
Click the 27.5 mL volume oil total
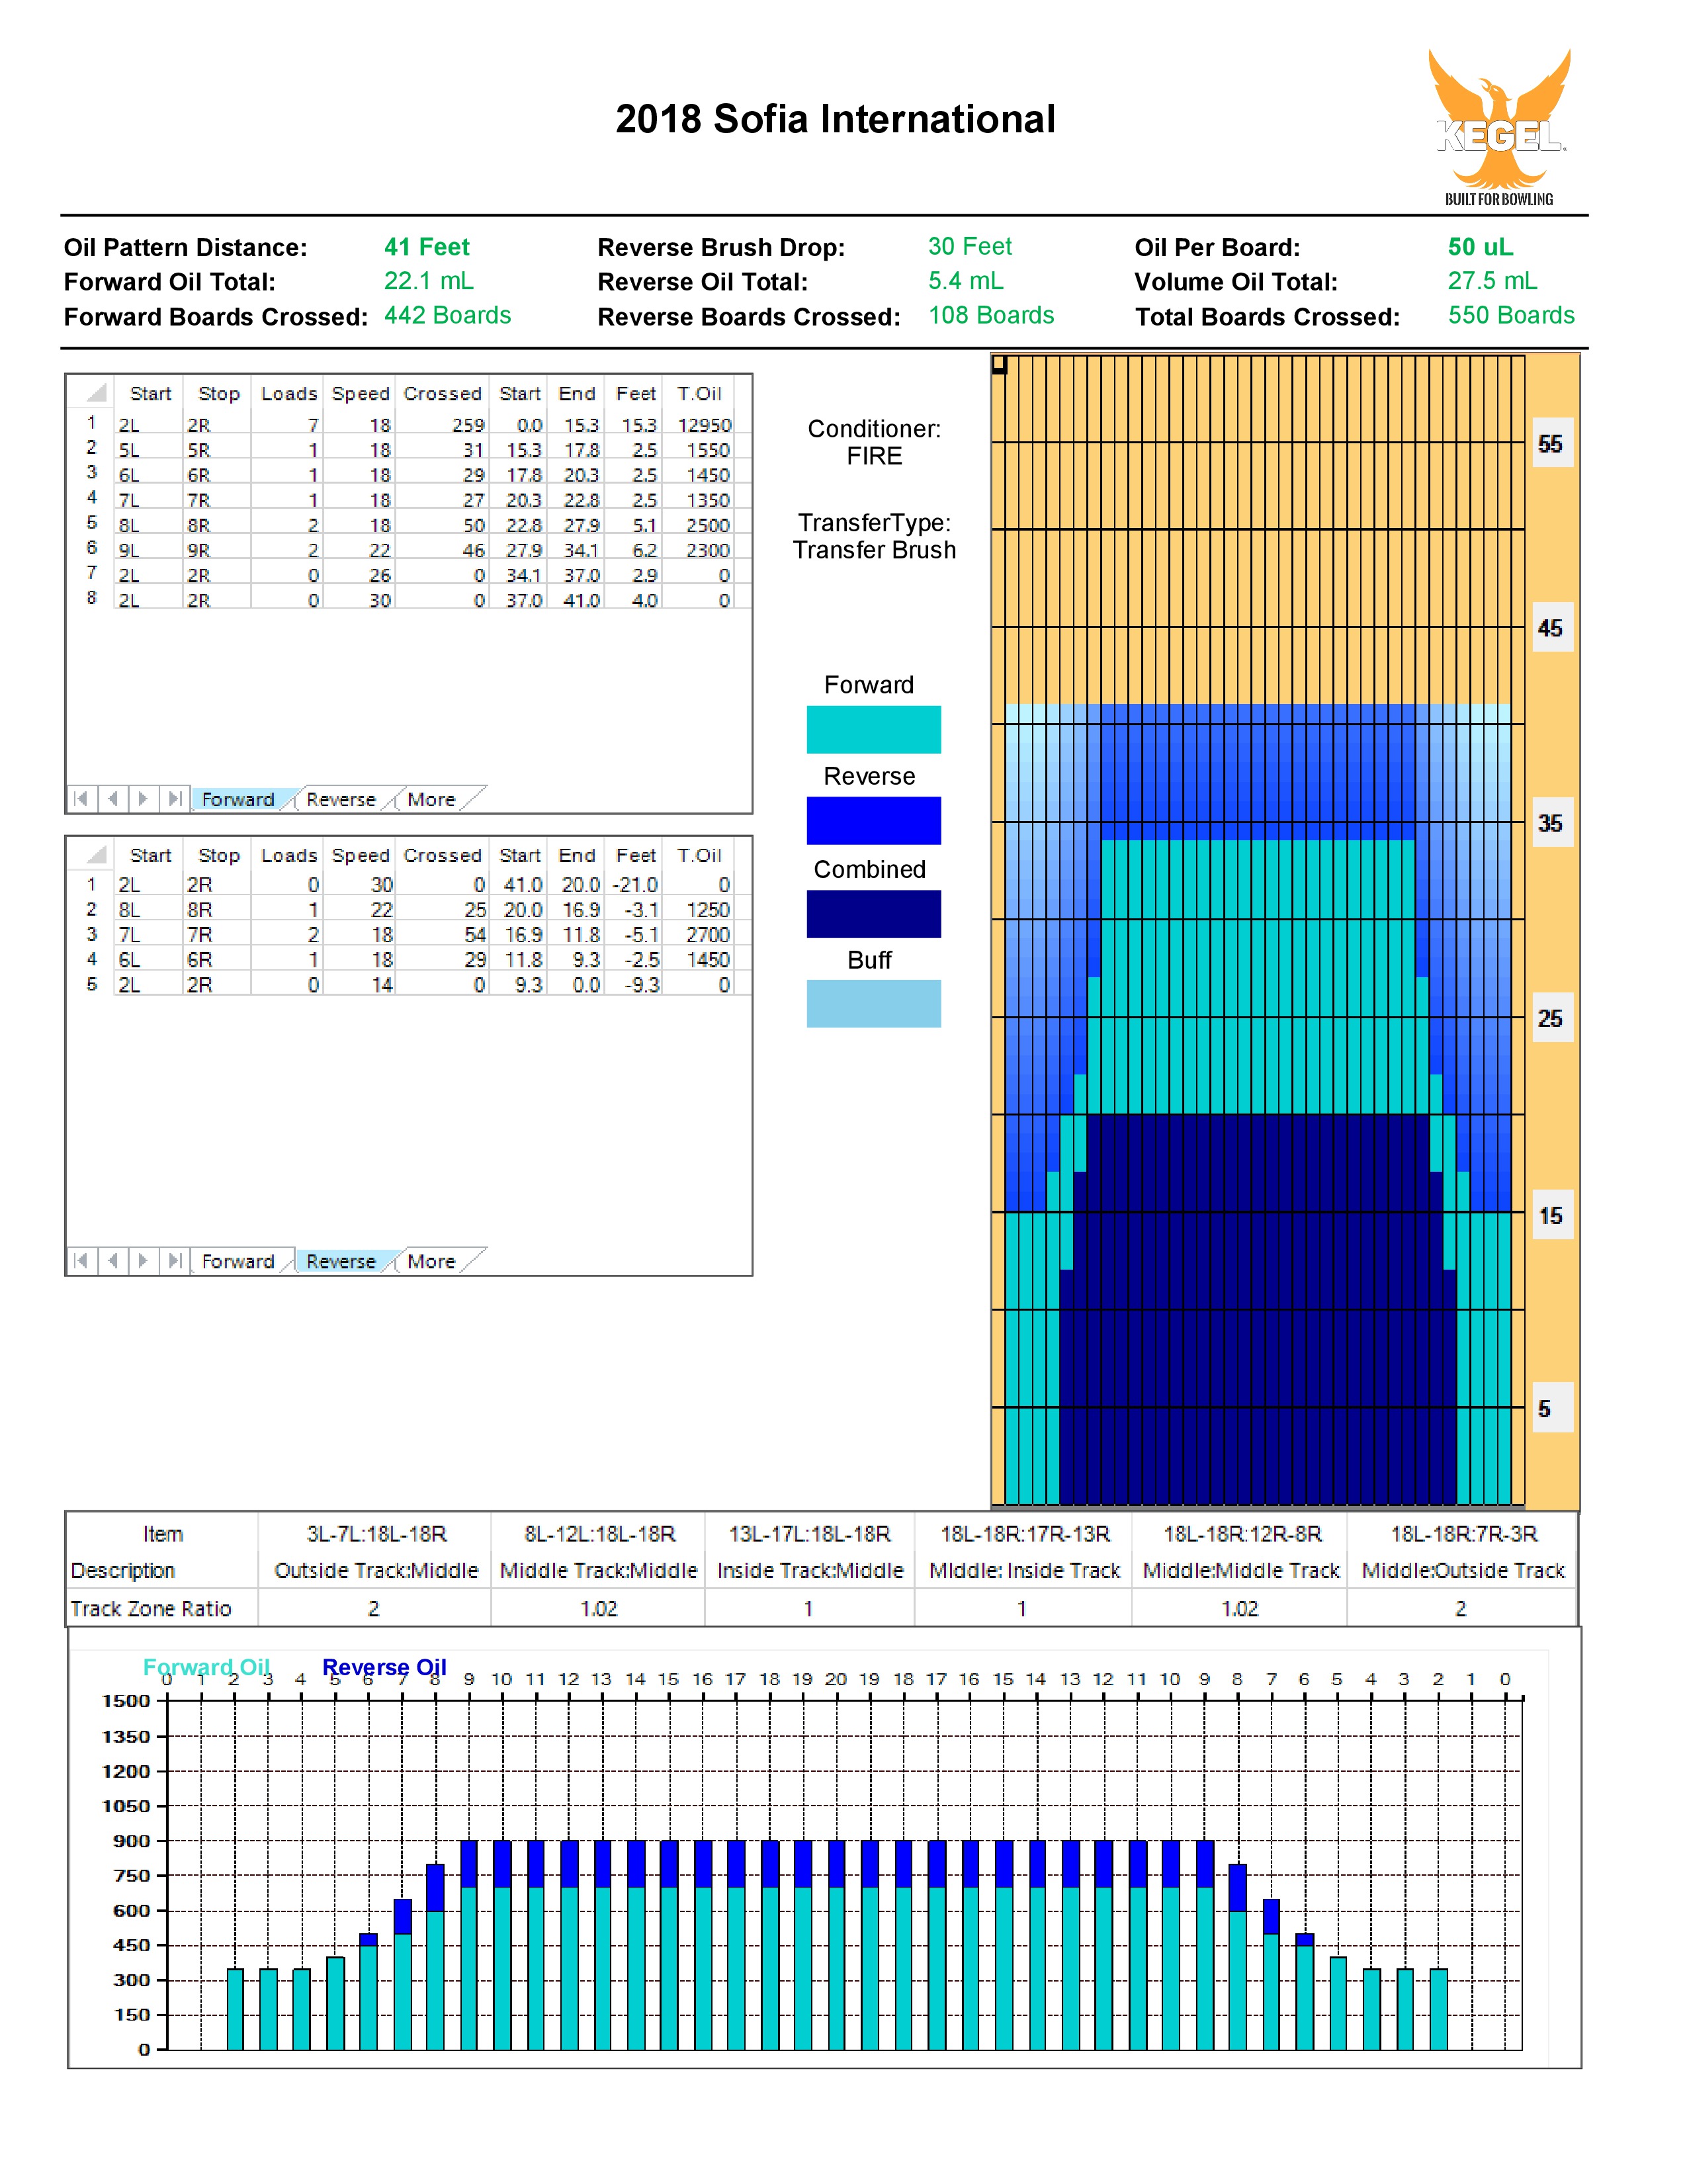click(x=1492, y=281)
